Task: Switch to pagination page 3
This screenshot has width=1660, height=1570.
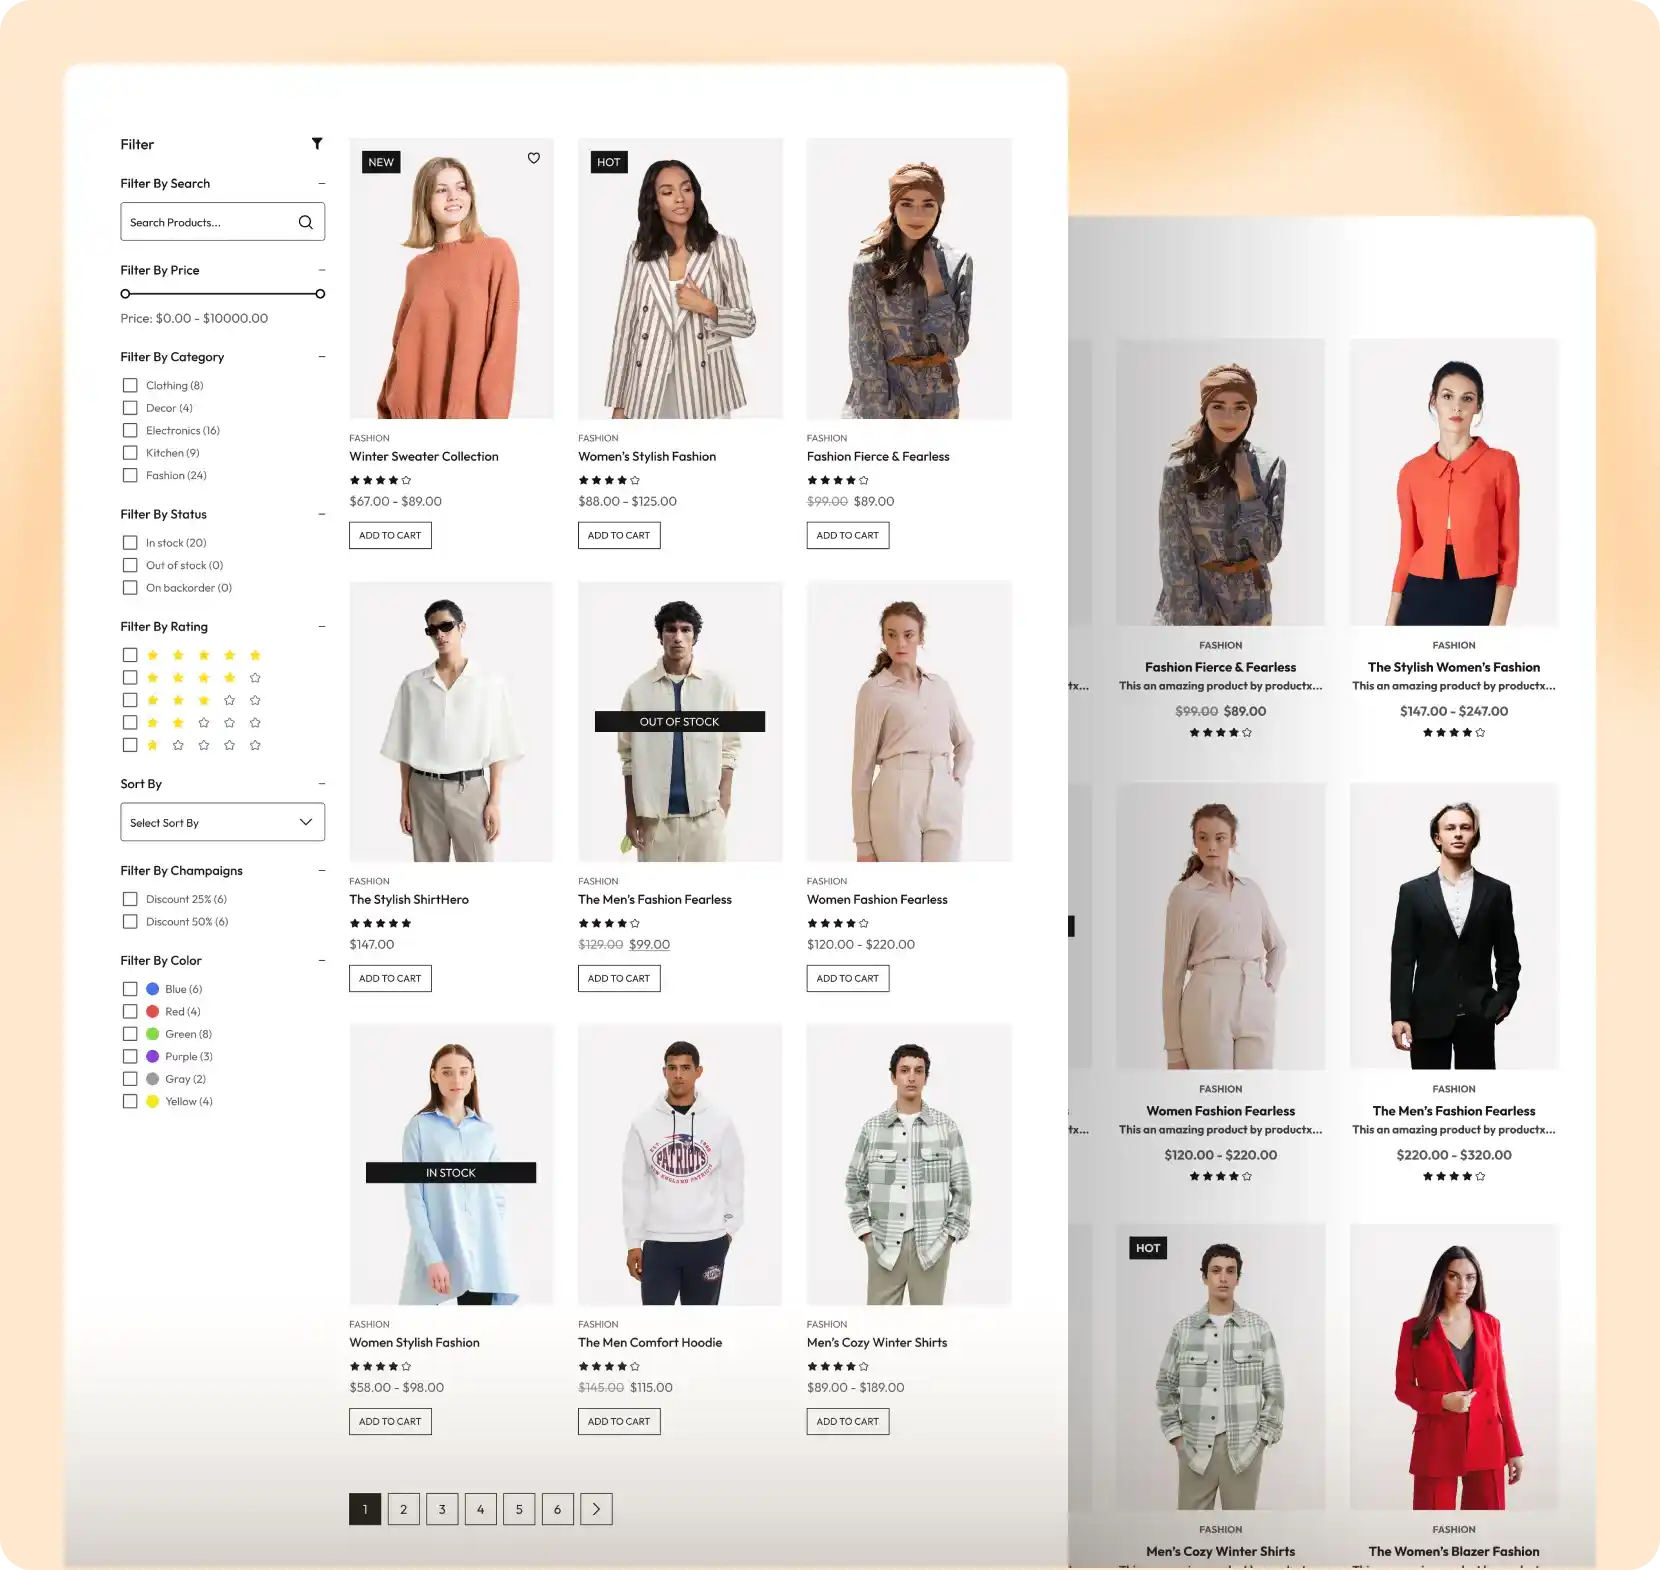Action: [441, 1509]
